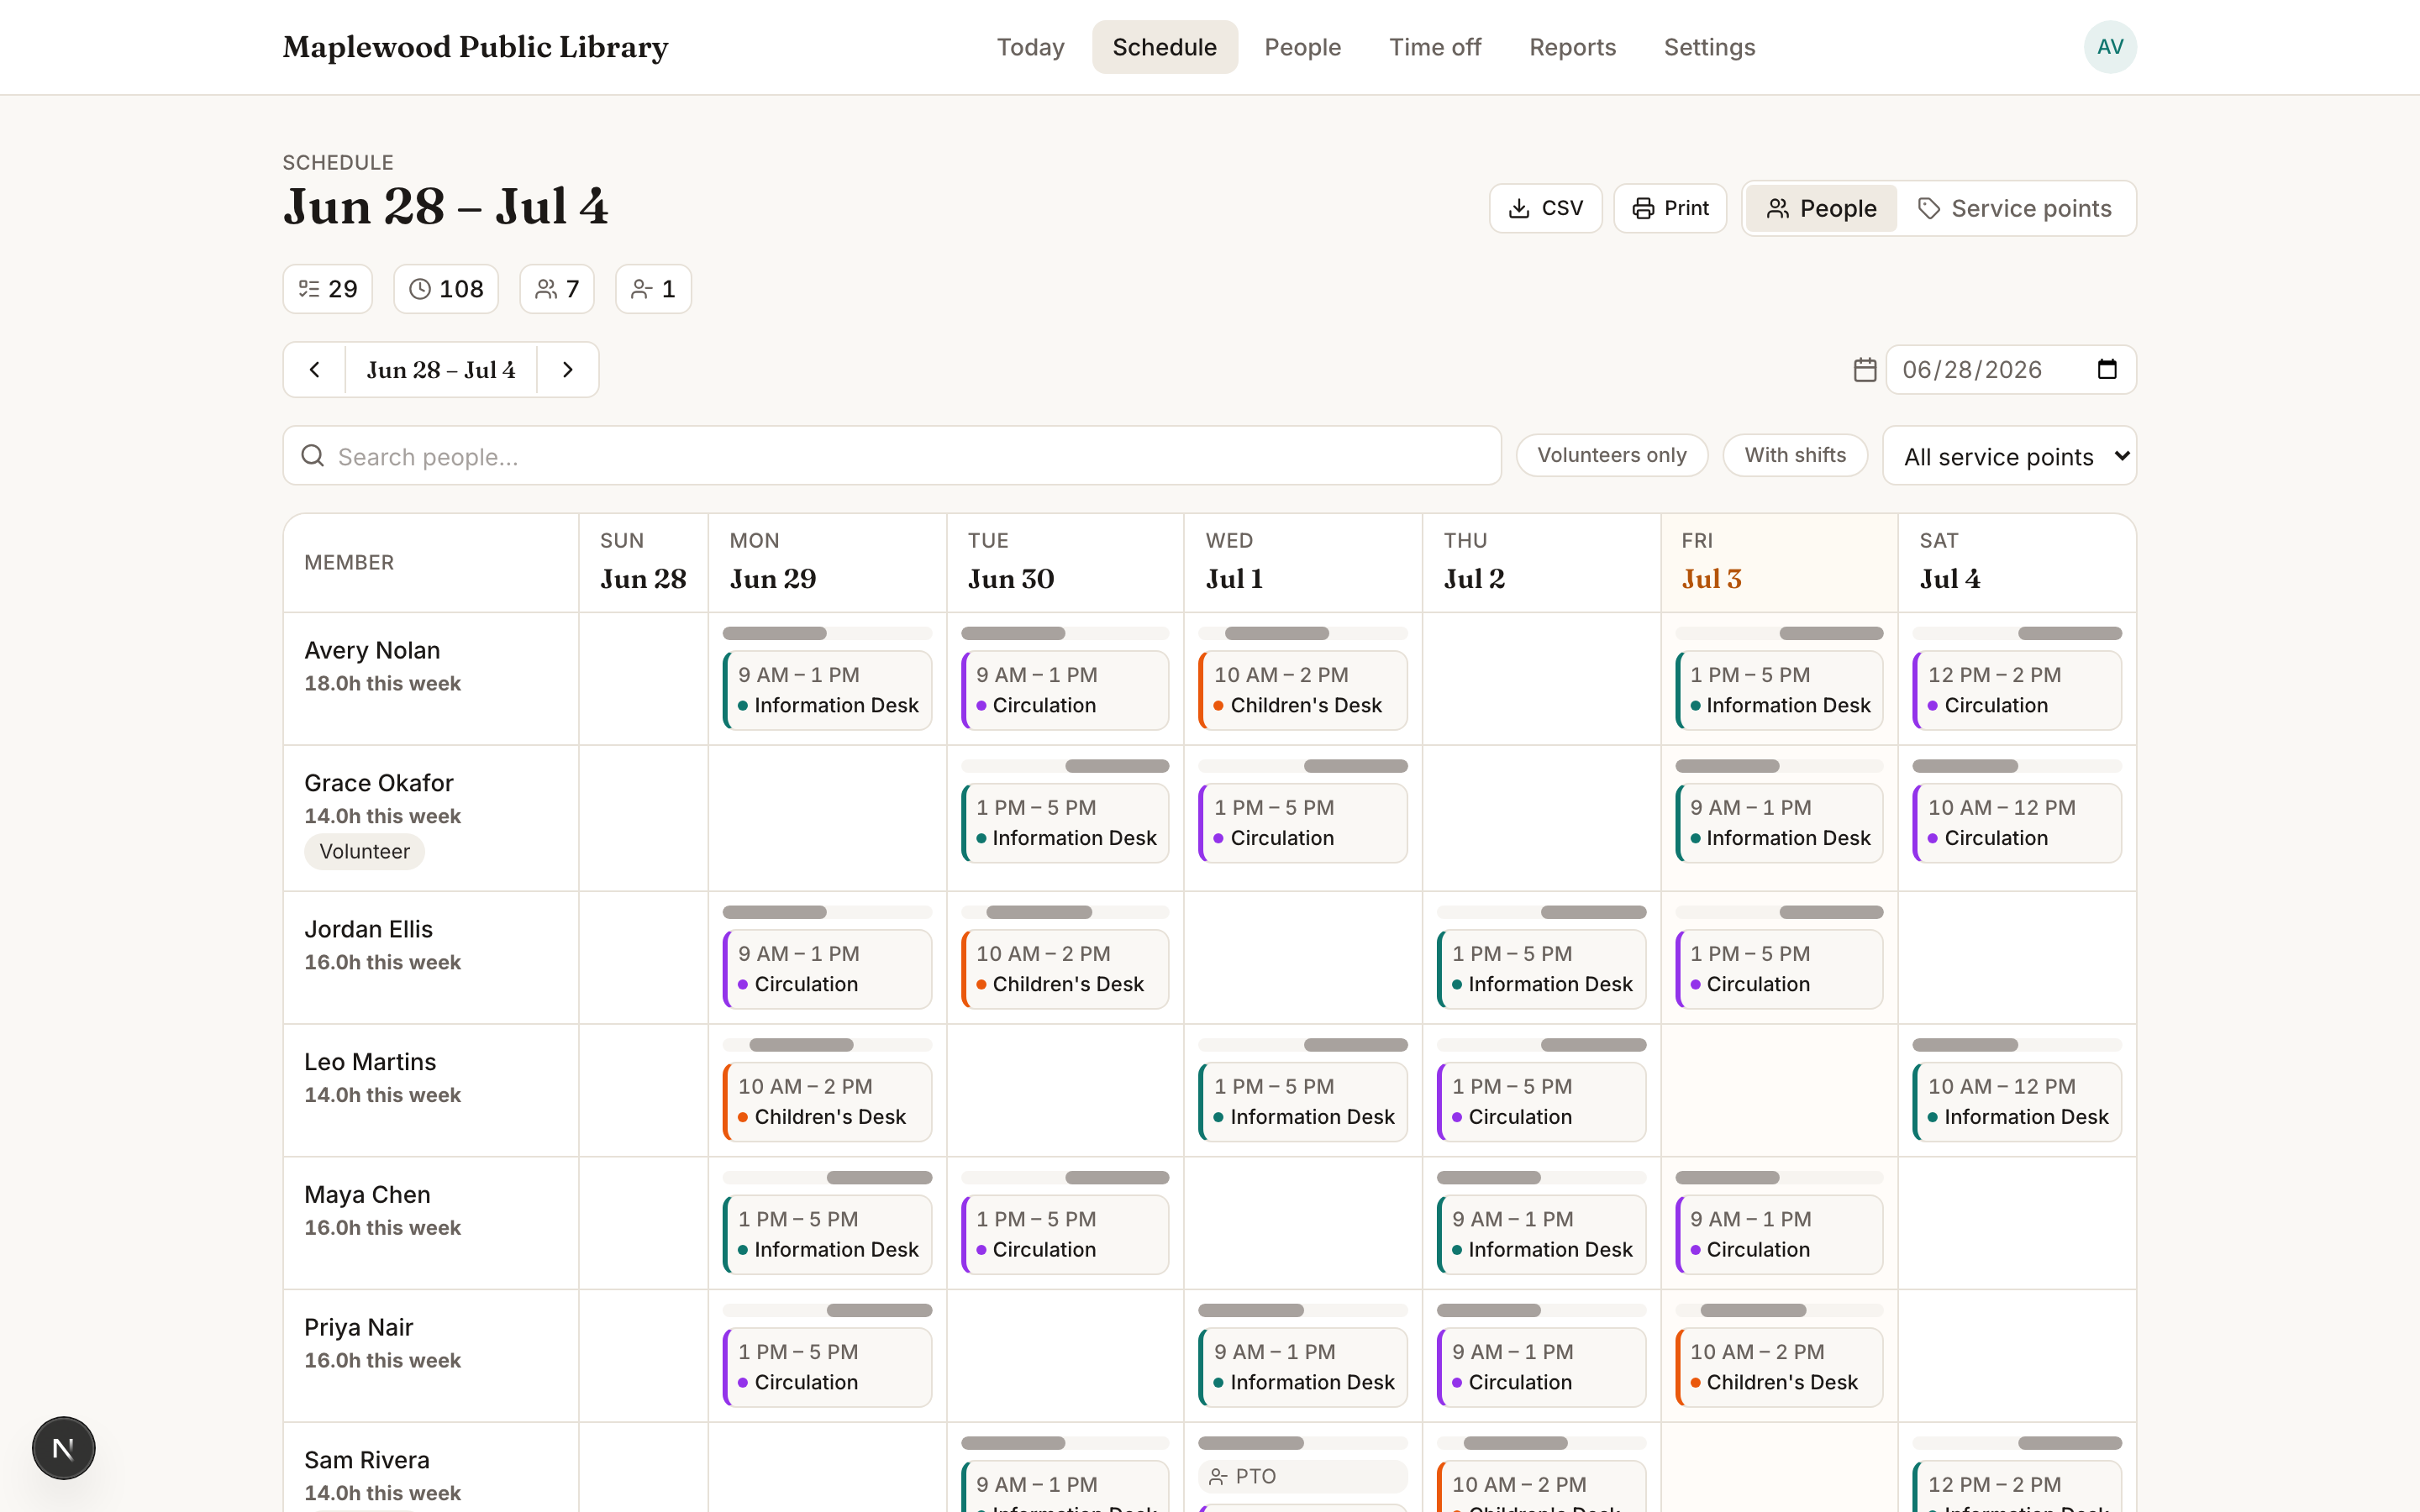Image resolution: width=2420 pixels, height=1512 pixels.
Task: Click Grace Okafor's 14.0h this week text
Action: (382, 816)
